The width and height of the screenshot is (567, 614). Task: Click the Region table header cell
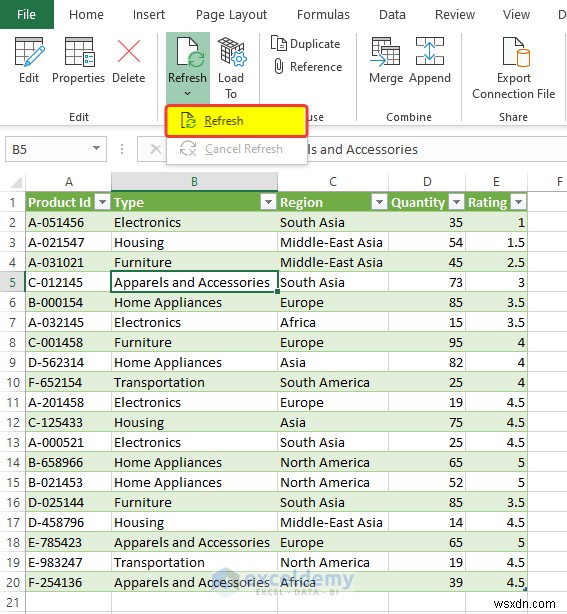coord(333,202)
